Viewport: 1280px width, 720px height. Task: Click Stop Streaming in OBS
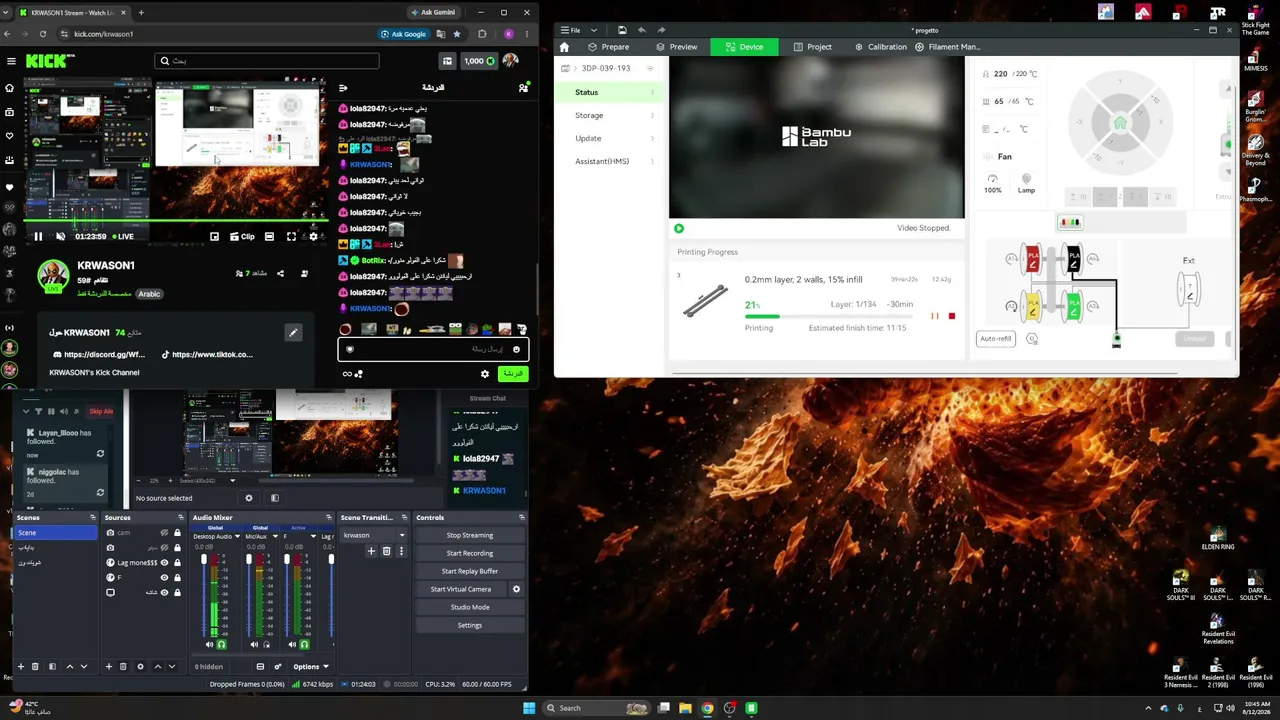tap(470, 535)
